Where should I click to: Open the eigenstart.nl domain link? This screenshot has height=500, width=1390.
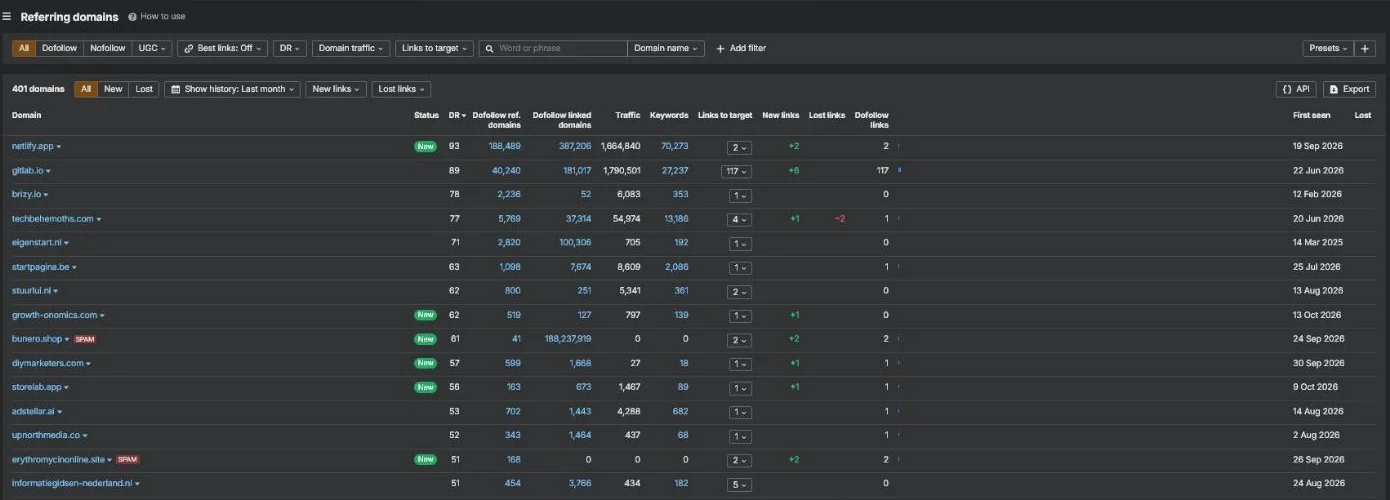coord(37,243)
